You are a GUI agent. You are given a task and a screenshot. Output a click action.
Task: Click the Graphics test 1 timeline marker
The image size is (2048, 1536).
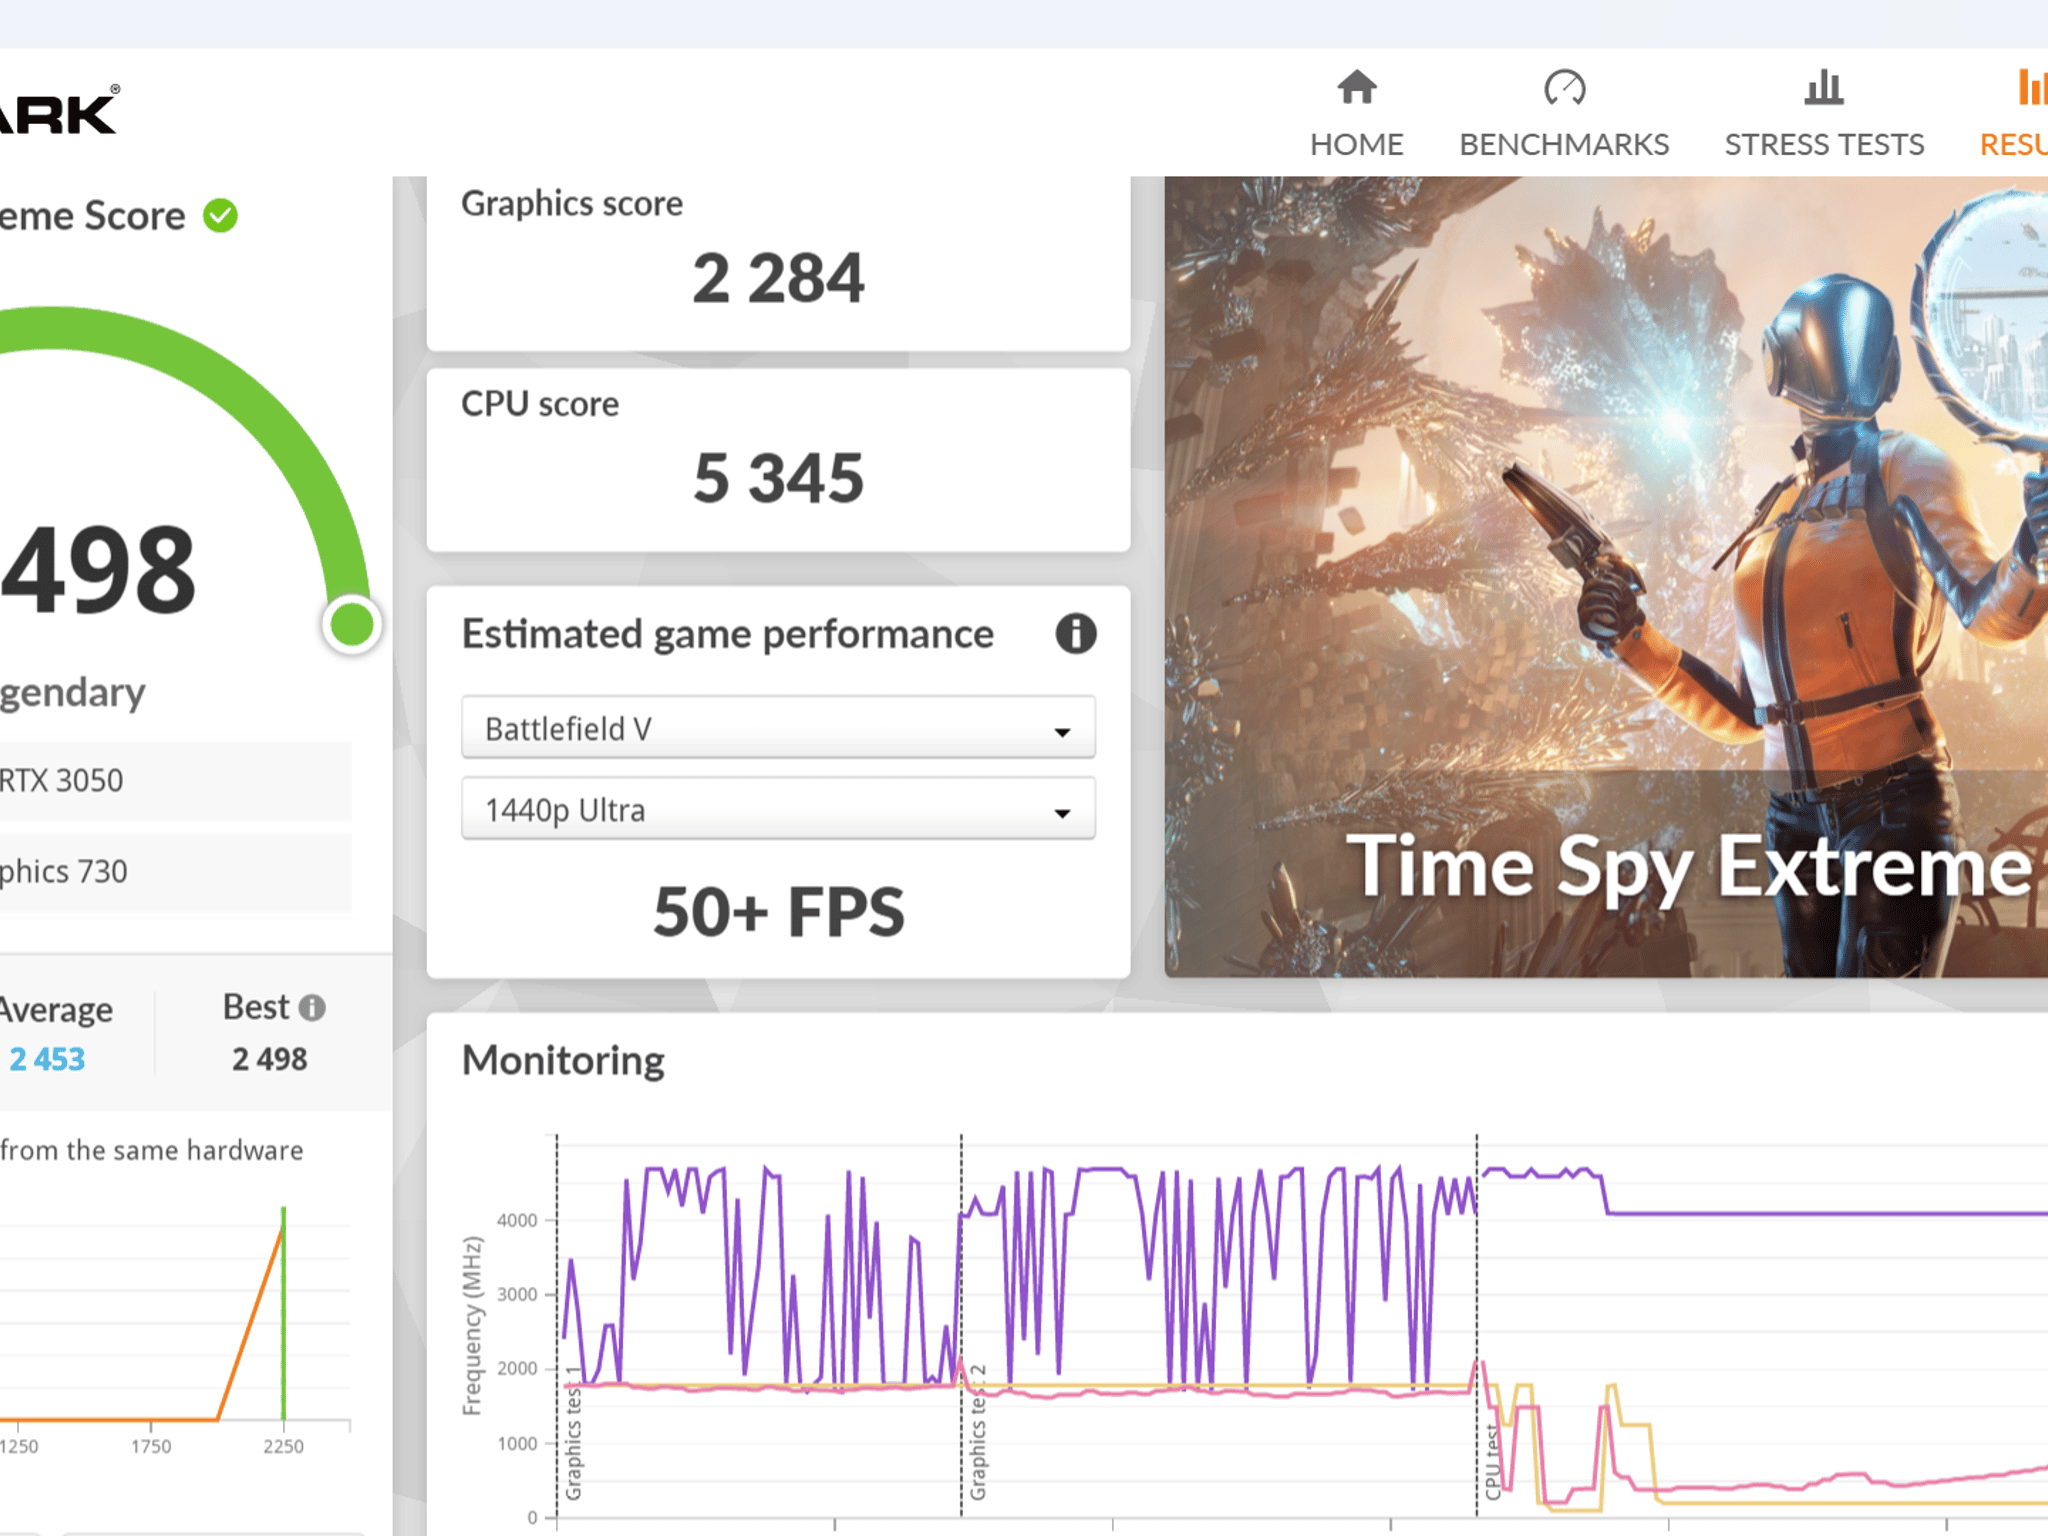(573, 1432)
